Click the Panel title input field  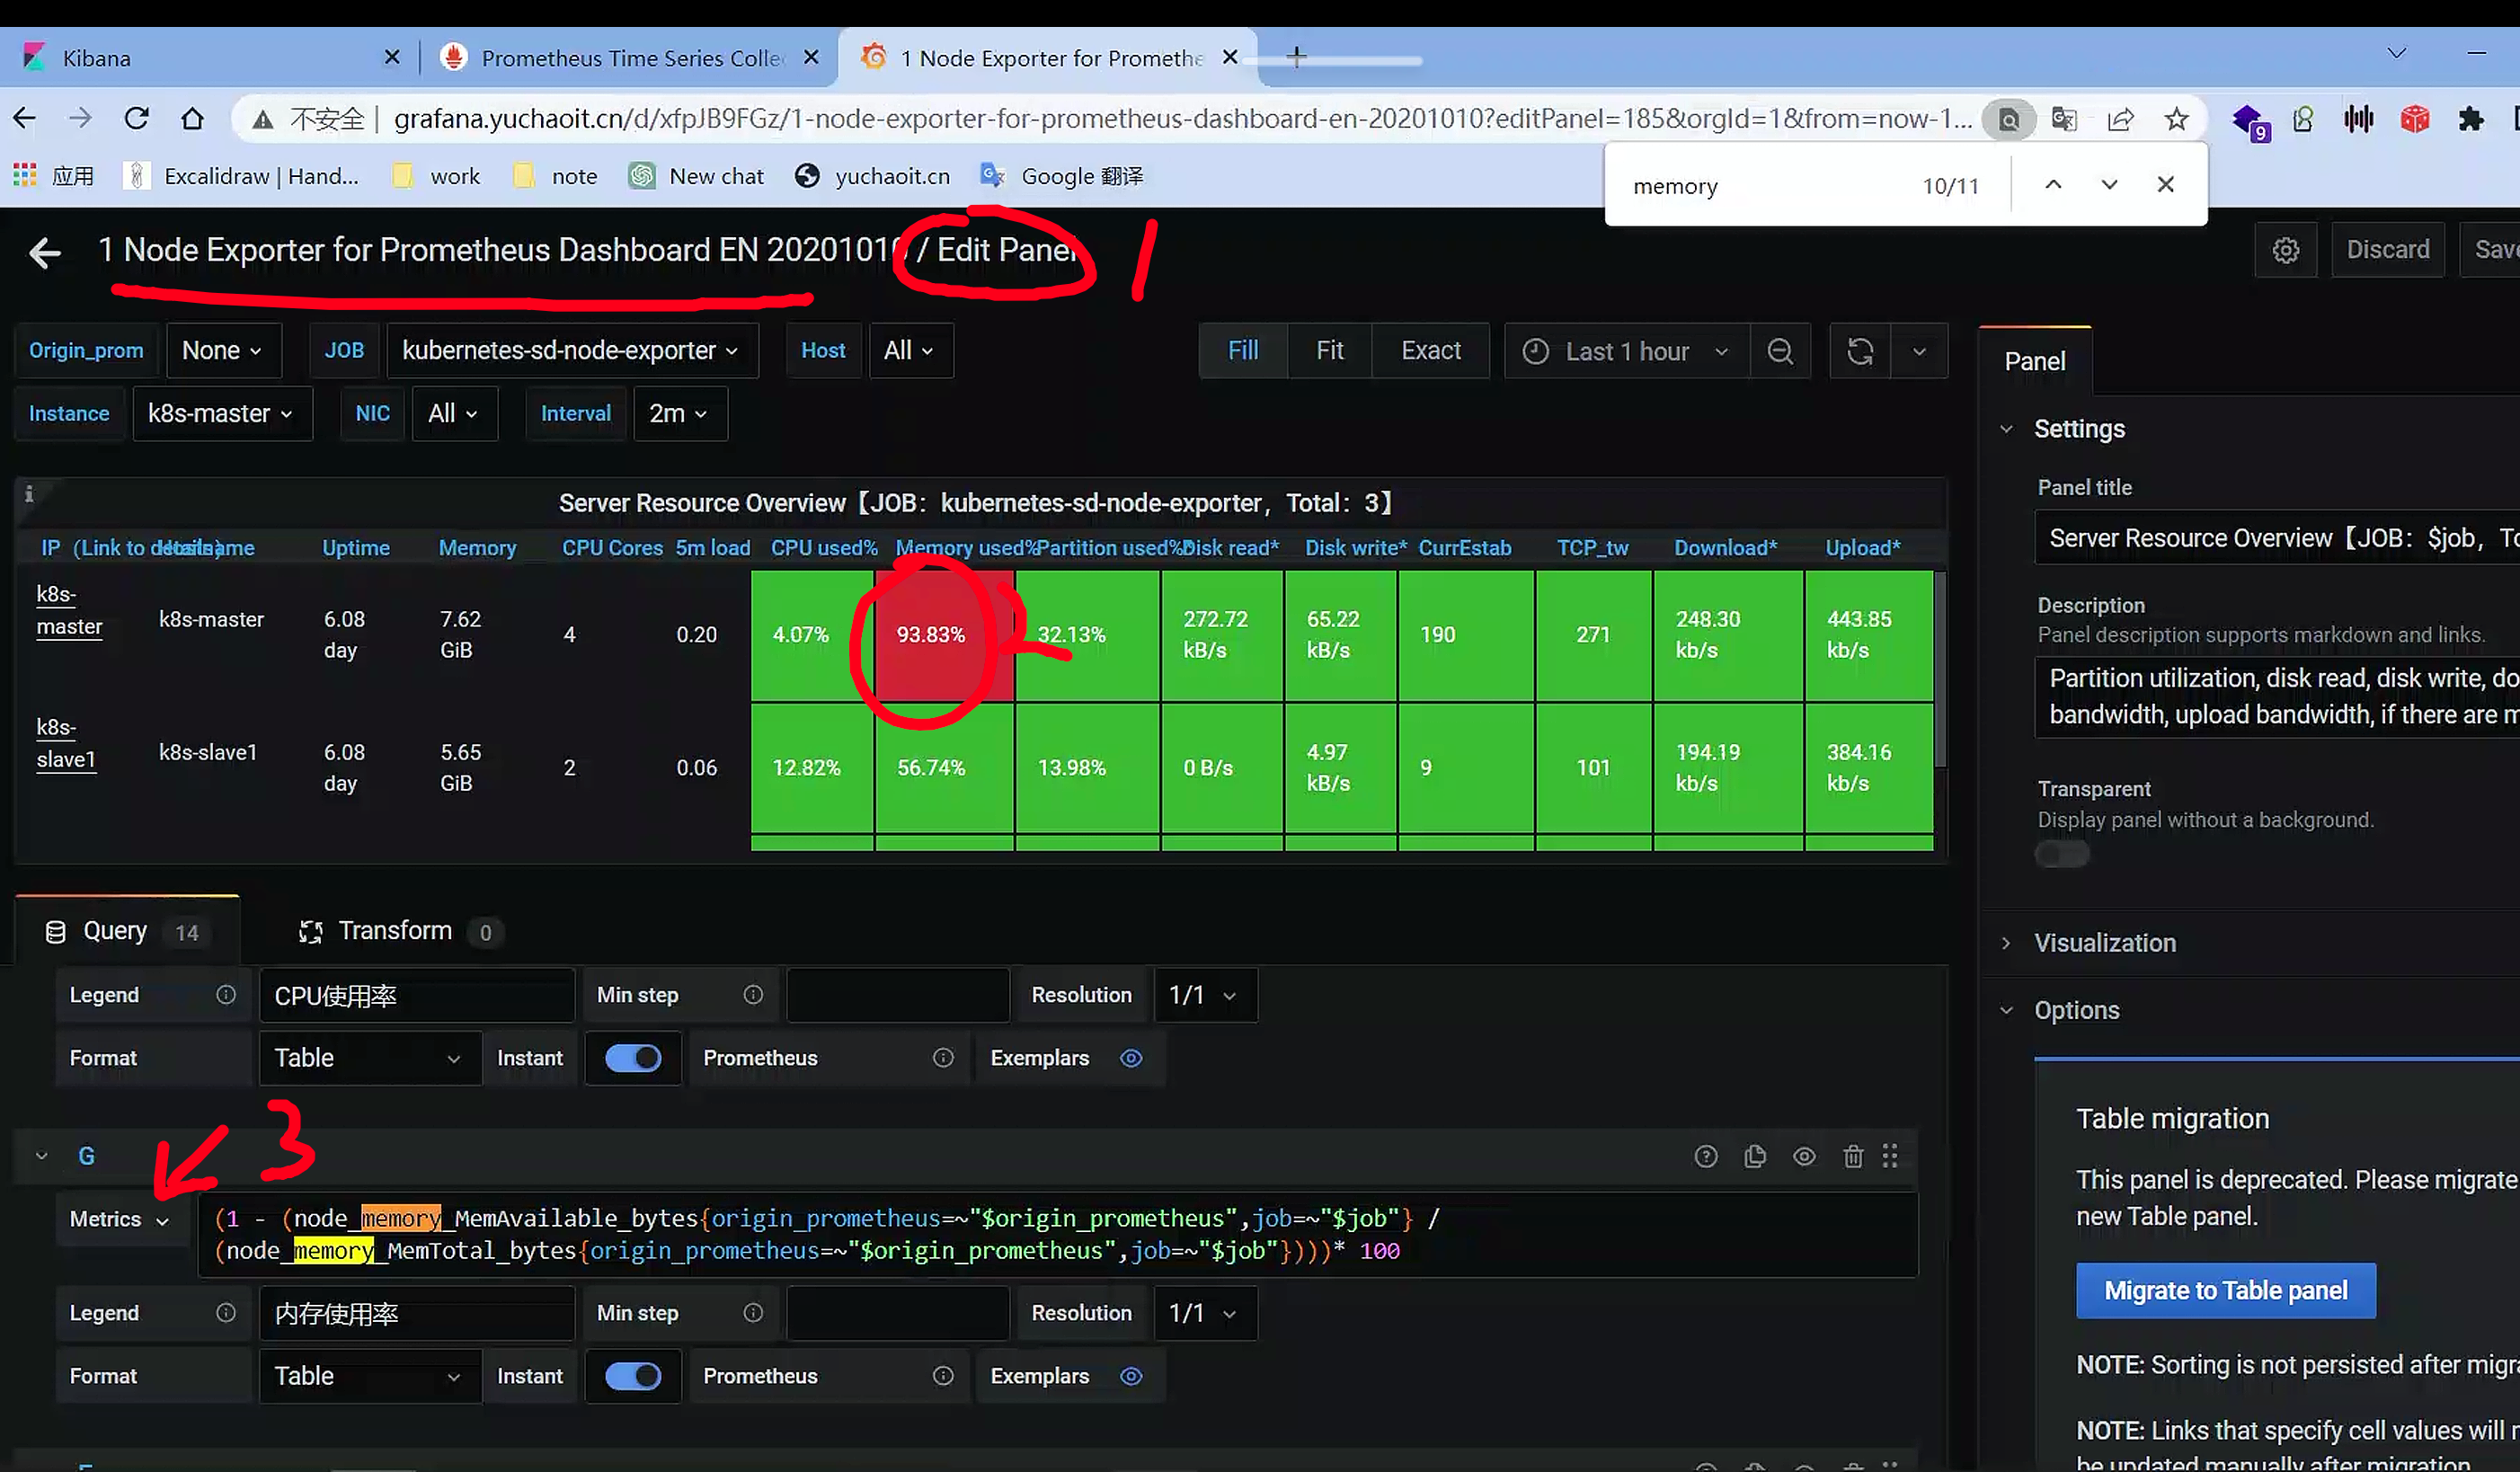2270,538
